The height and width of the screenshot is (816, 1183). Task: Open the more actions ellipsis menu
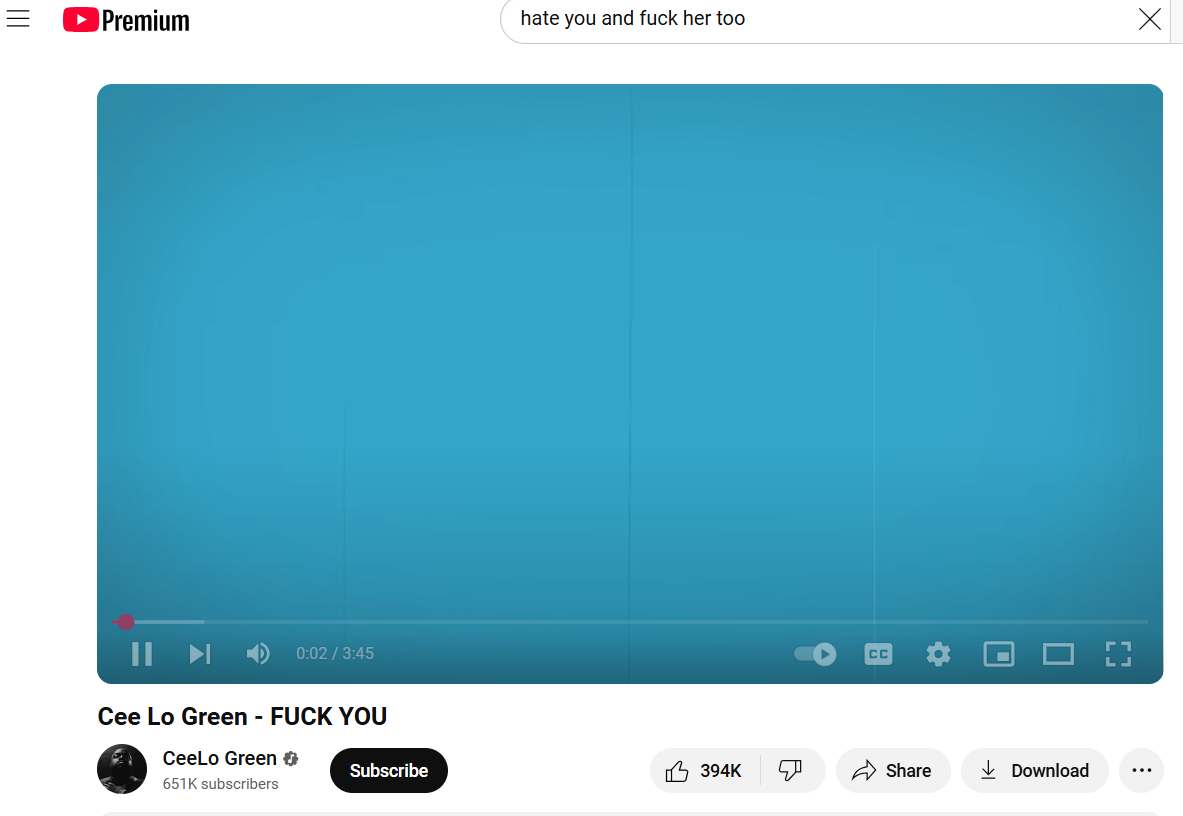[x=1142, y=771]
